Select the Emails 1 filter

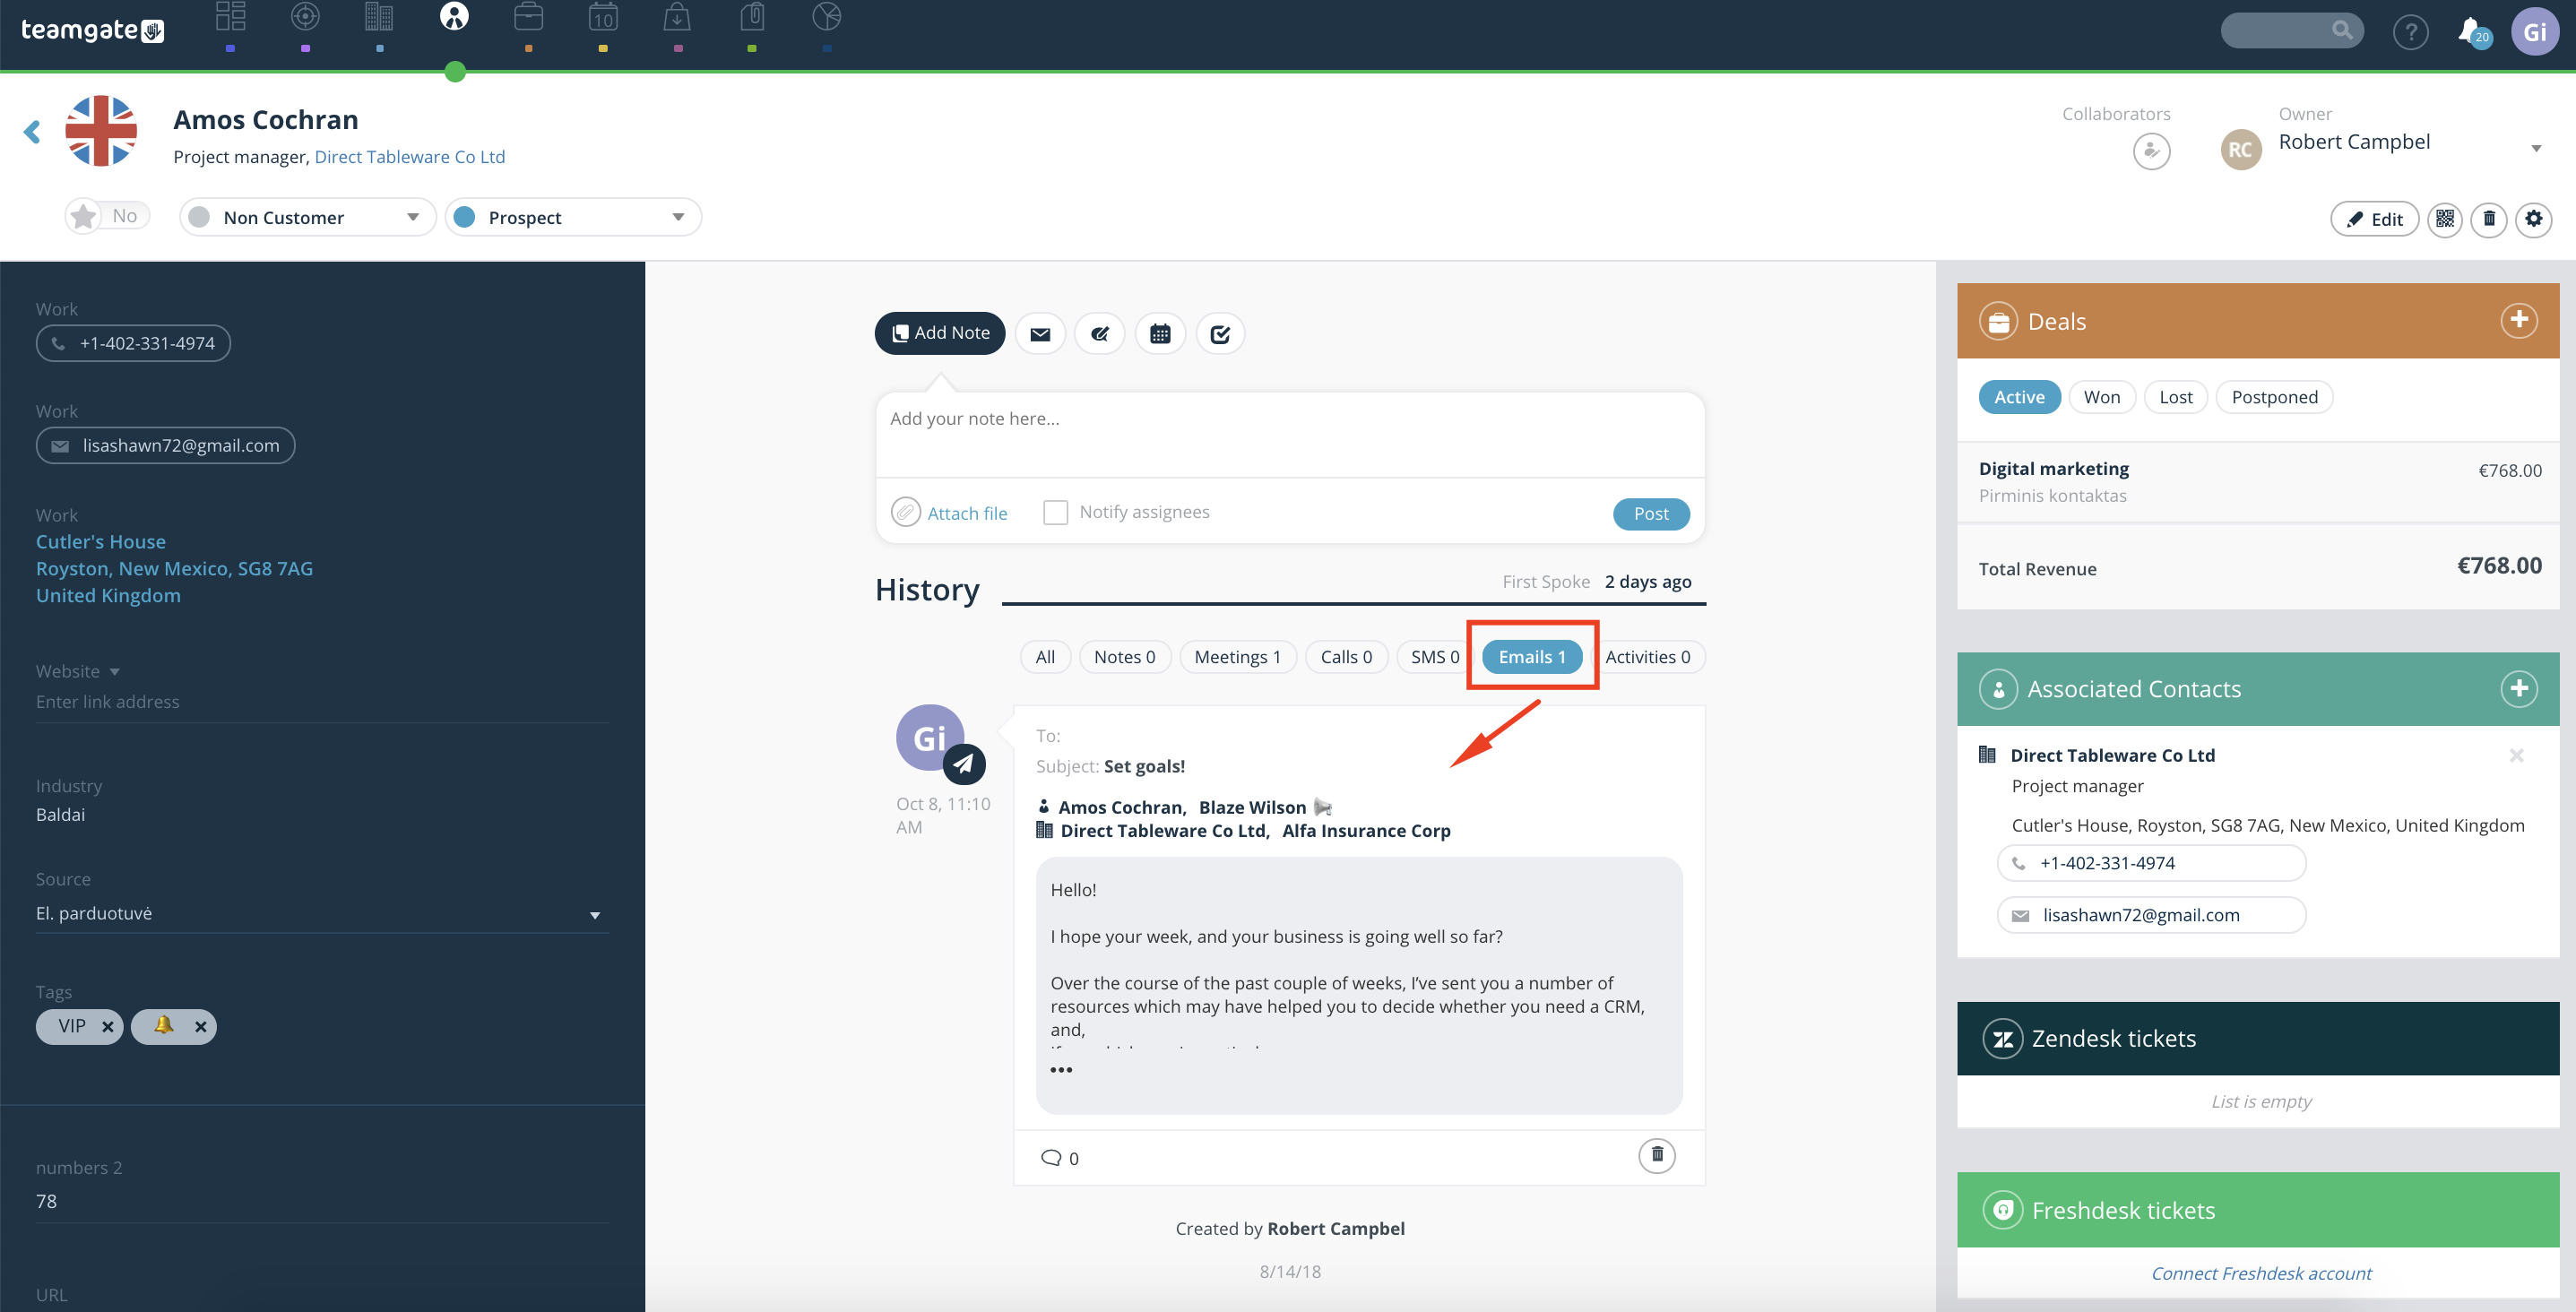coord(1531,657)
